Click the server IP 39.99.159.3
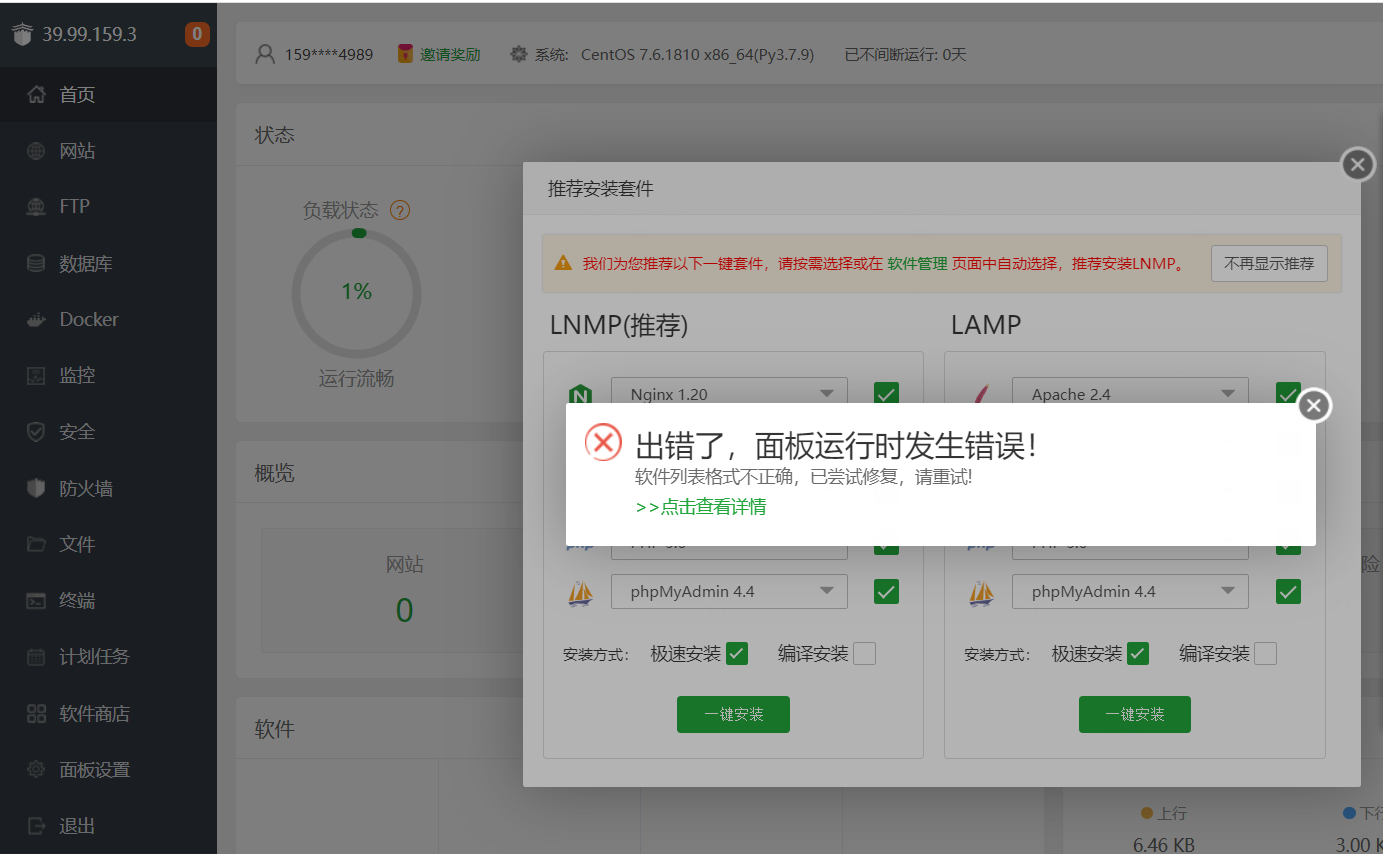Screen dimensions: 1383x854 pyautogui.click(x=89, y=34)
